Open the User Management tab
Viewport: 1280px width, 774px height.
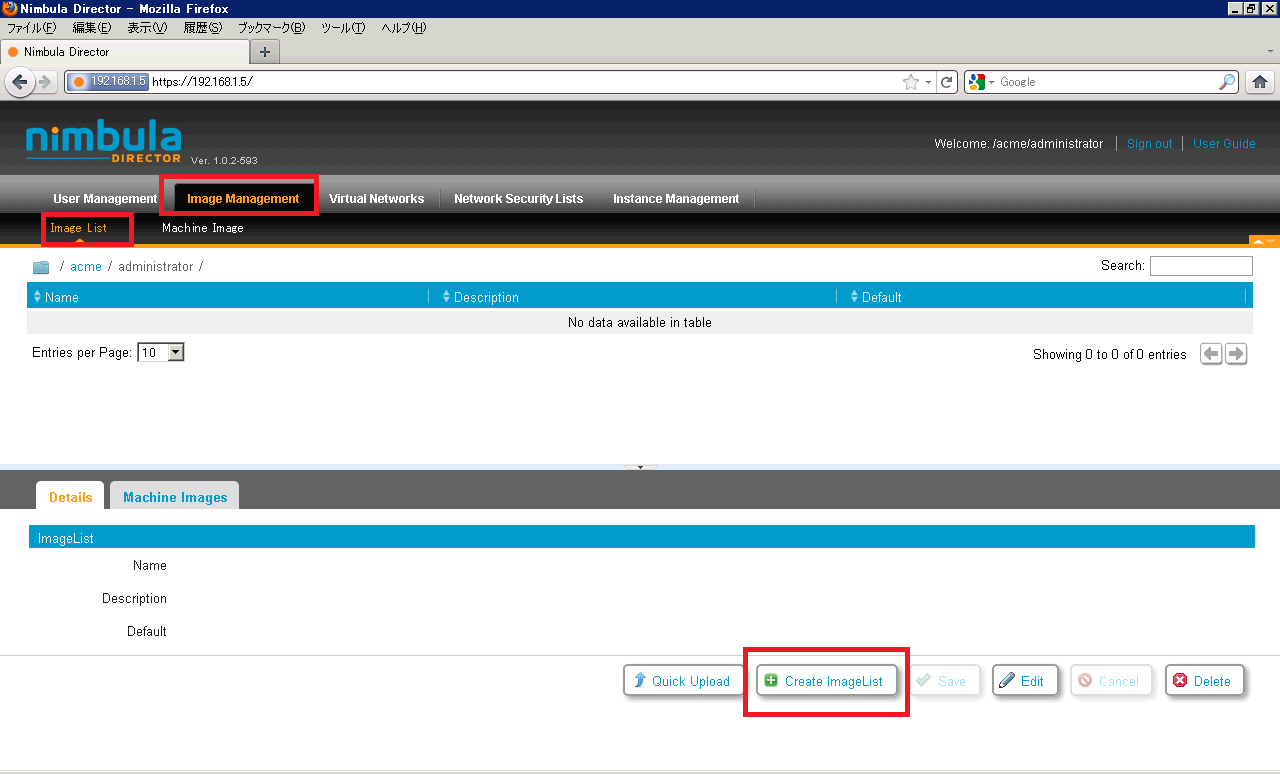pyautogui.click(x=105, y=199)
